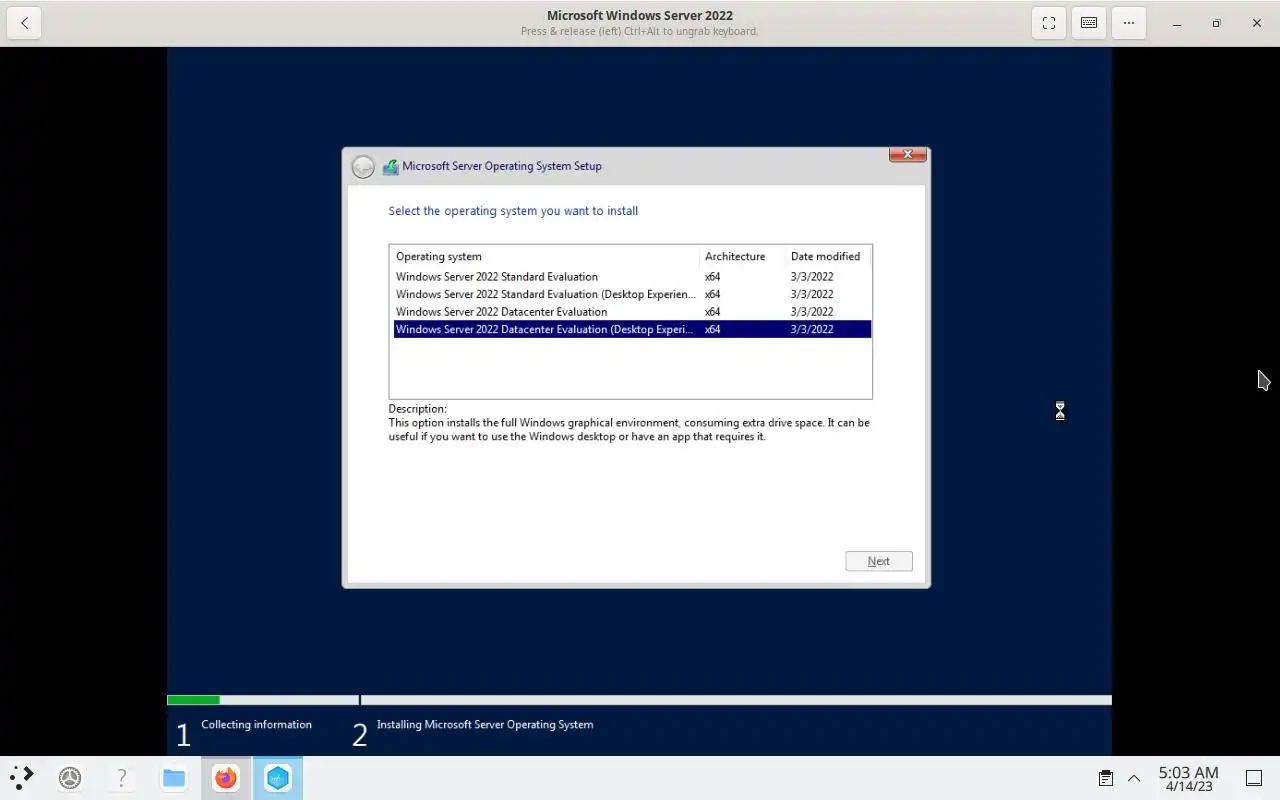
Task: Open the help question mark icon
Action: coord(122,777)
